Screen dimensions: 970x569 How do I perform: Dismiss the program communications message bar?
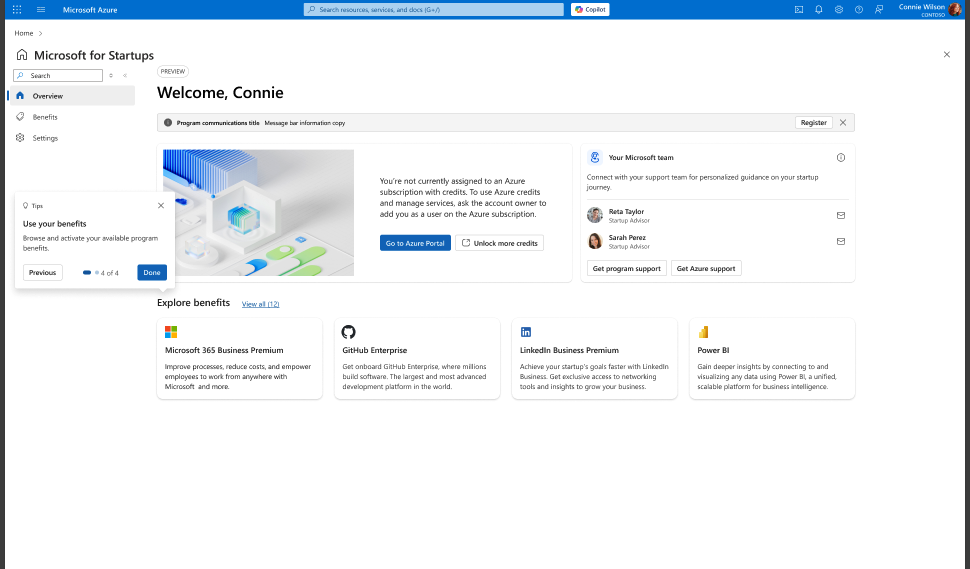[x=843, y=122]
